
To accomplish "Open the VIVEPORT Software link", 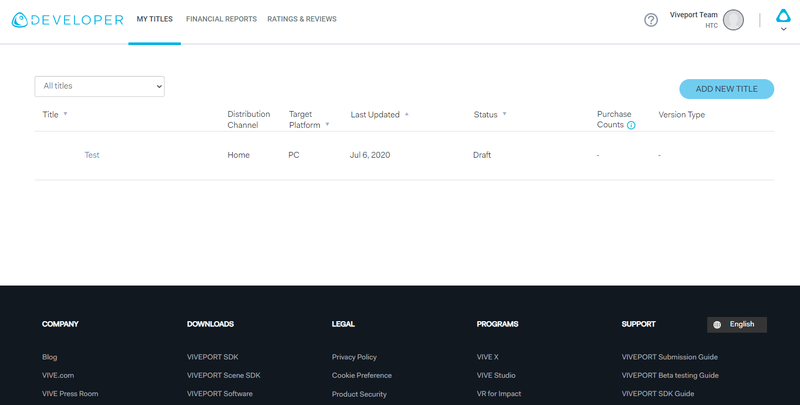I will click(x=219, y=394).
